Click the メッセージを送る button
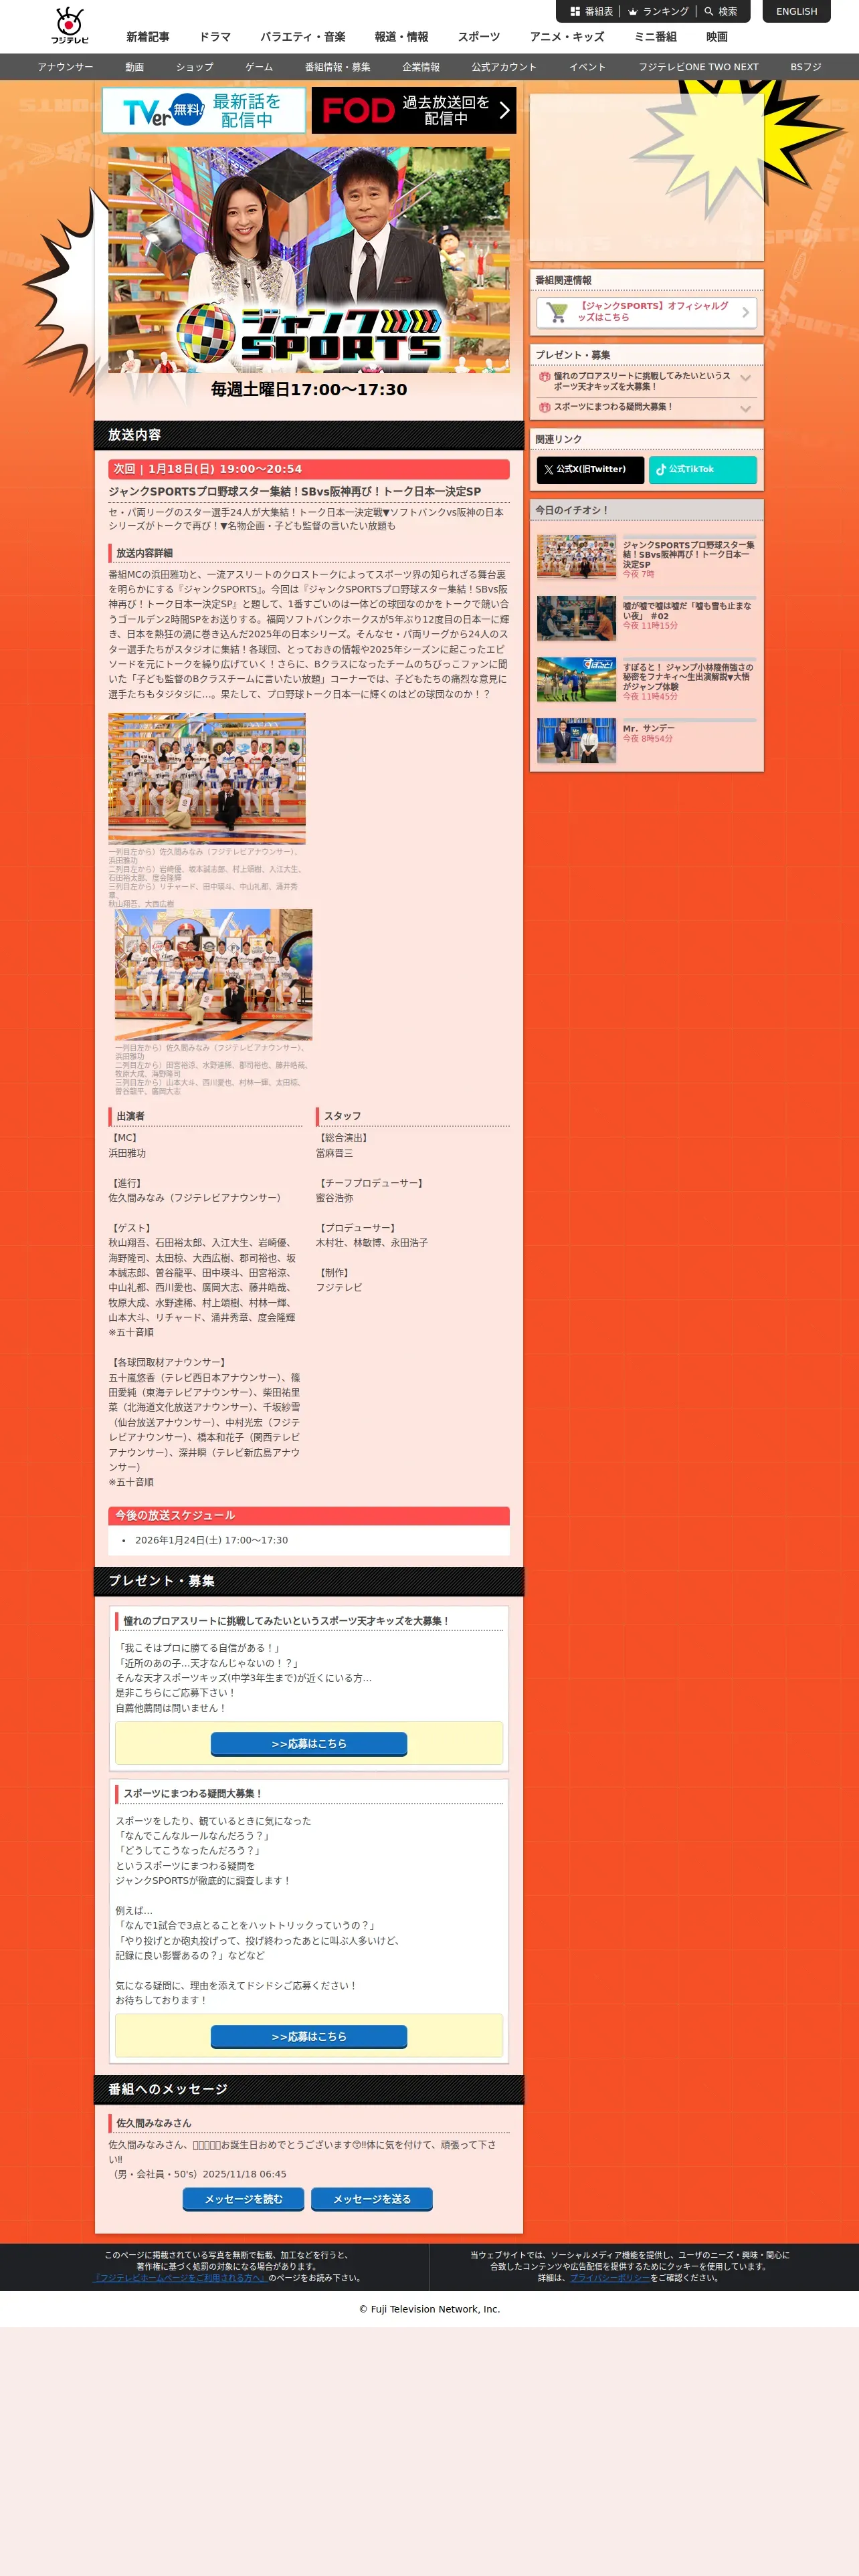Viewport: 859px width, 2576px height. tap(372, 2199)
